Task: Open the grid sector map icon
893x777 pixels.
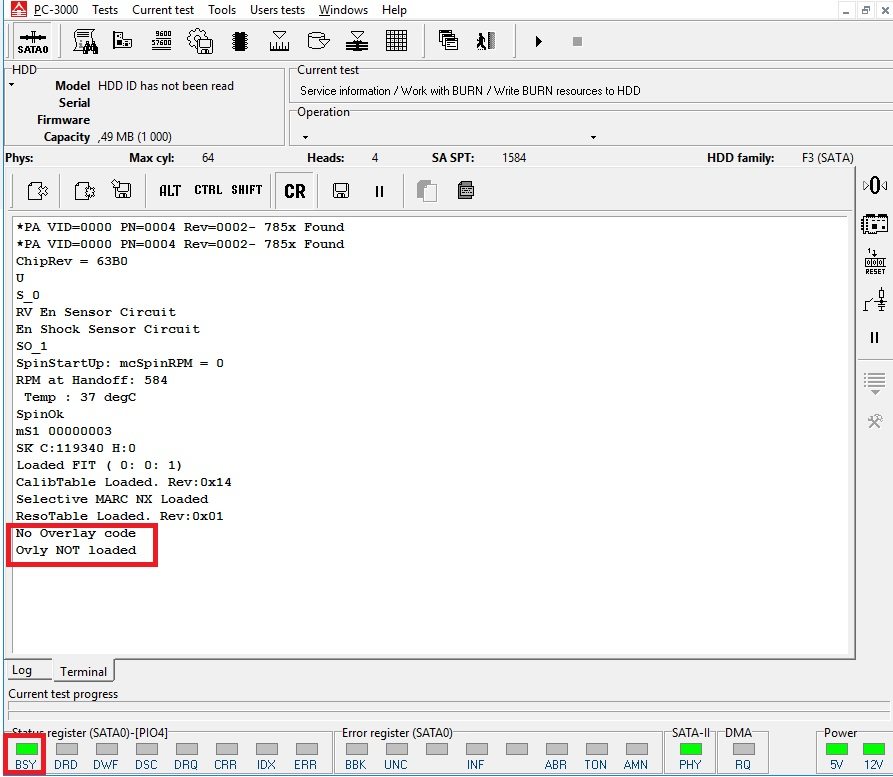Action: [x=396, y=41]
